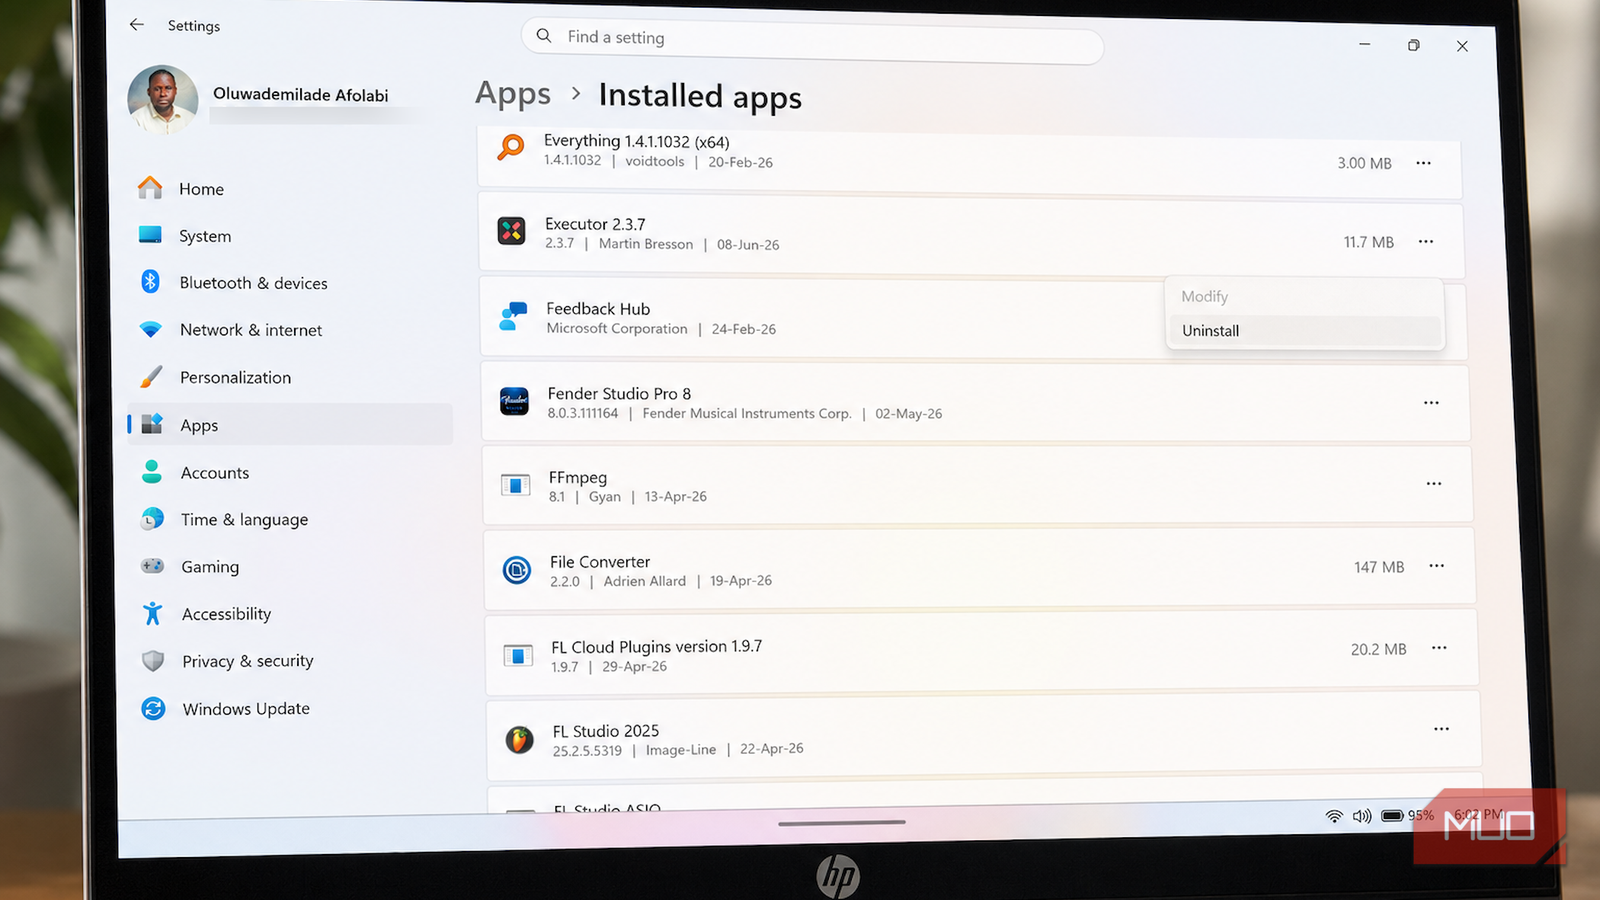Click the Oluwademilade Afolabi account name
This screenshot has width=1600, height=900.
tap(301, 95)
